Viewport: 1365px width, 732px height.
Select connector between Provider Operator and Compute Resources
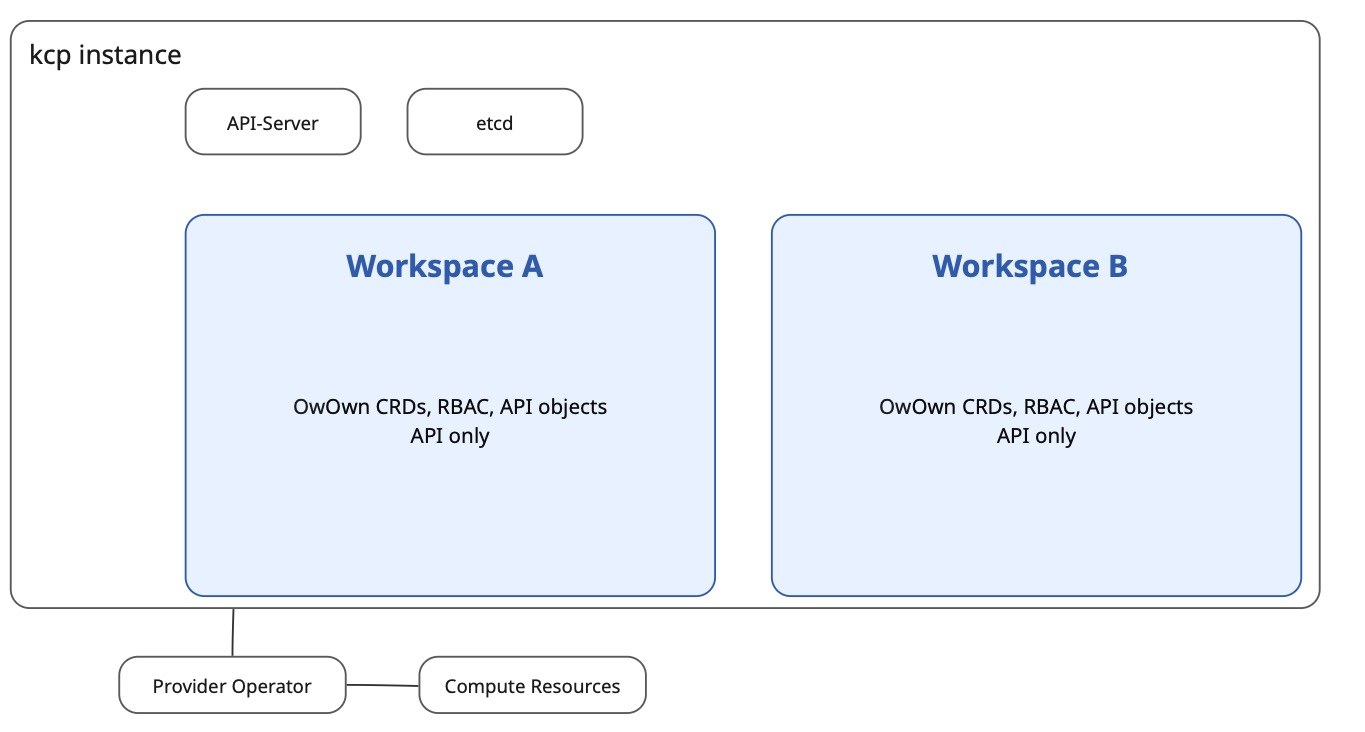click(x=382, y=685)
